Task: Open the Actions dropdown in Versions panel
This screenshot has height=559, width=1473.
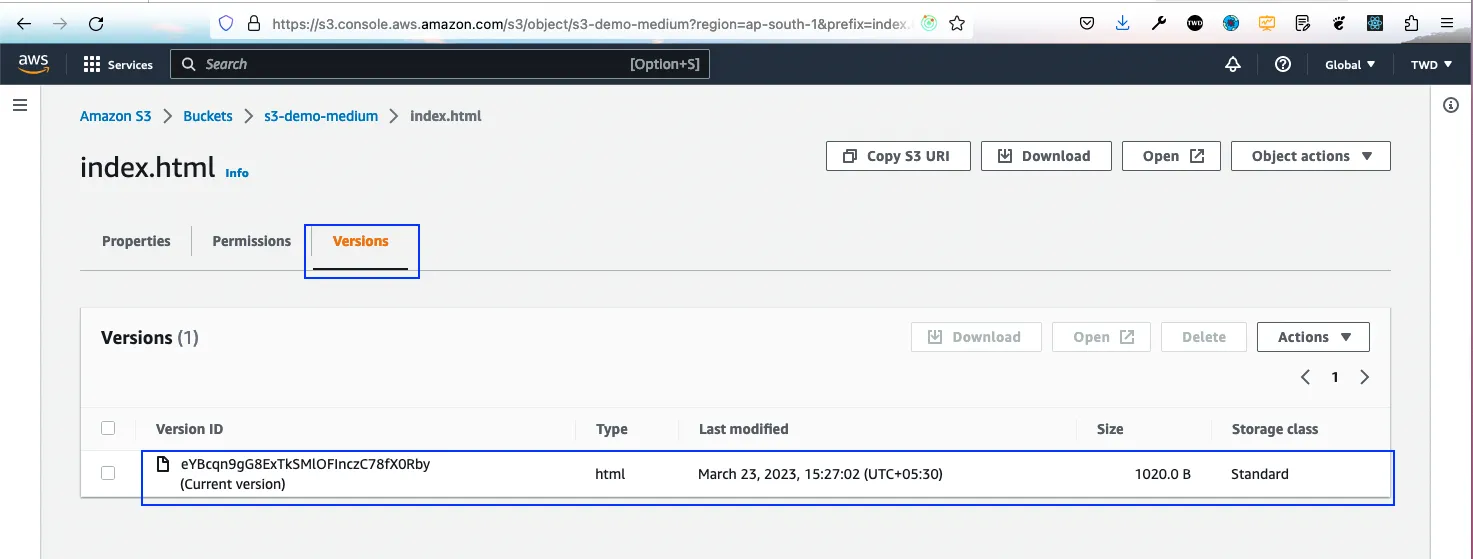Action: click(1313, 337)
